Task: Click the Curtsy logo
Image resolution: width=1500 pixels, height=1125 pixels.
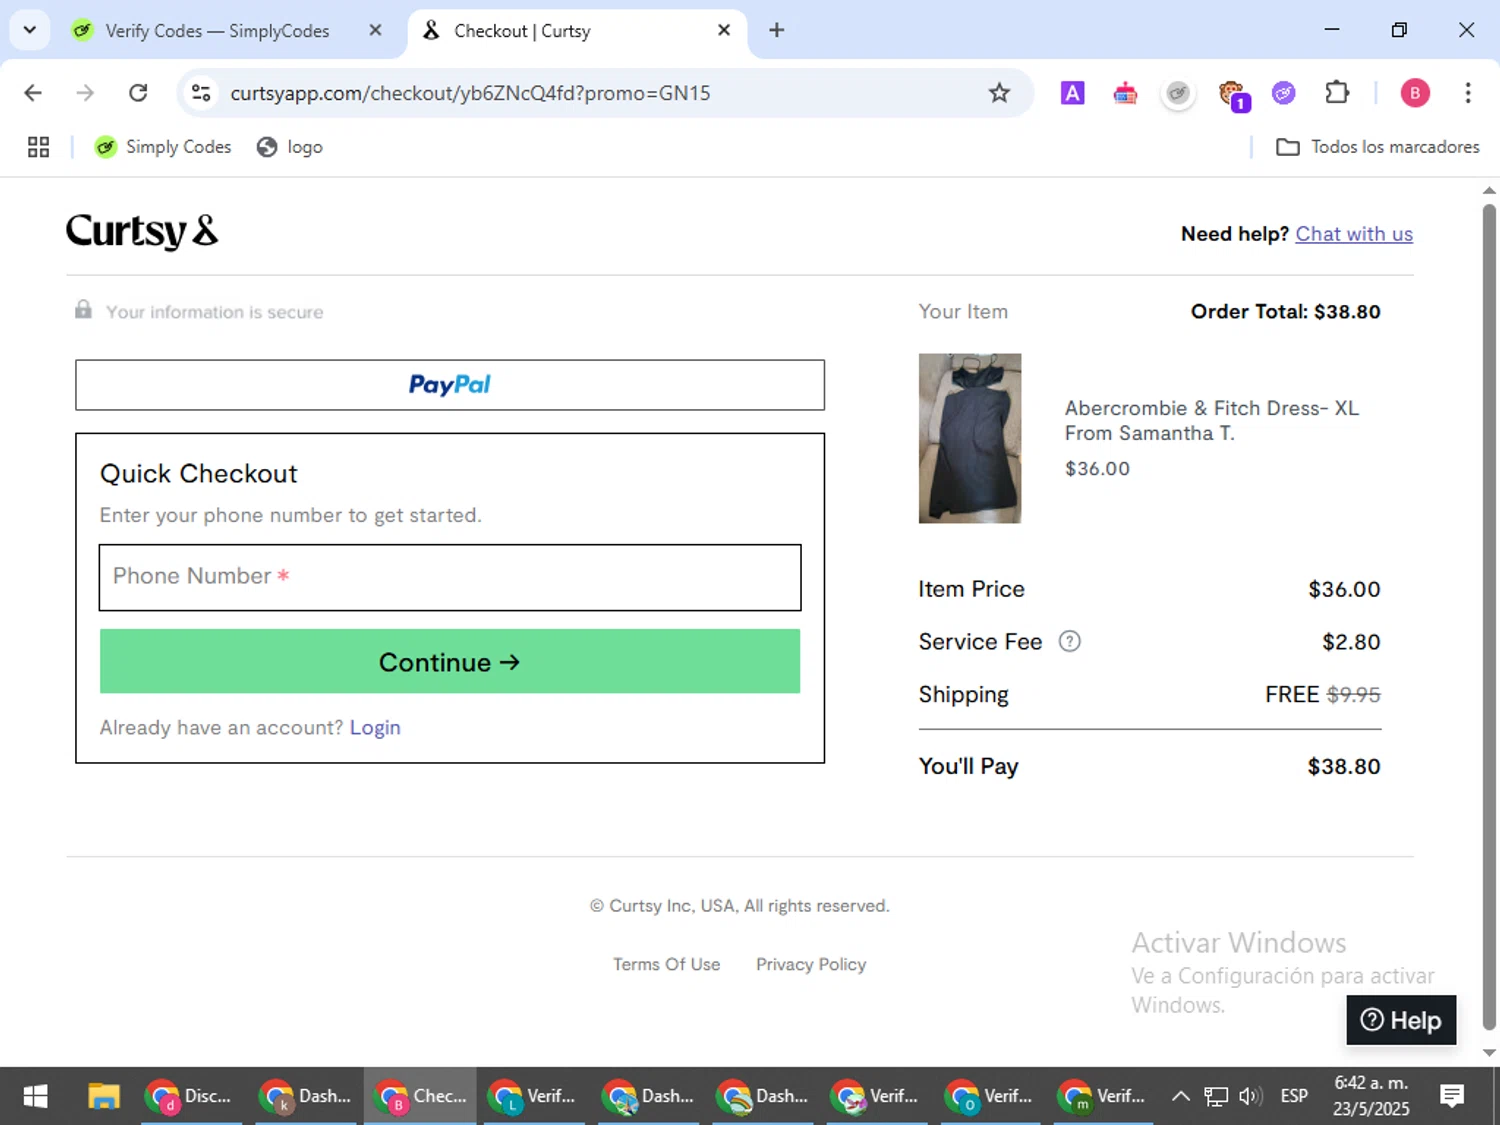Action: [x=142, y=231]
